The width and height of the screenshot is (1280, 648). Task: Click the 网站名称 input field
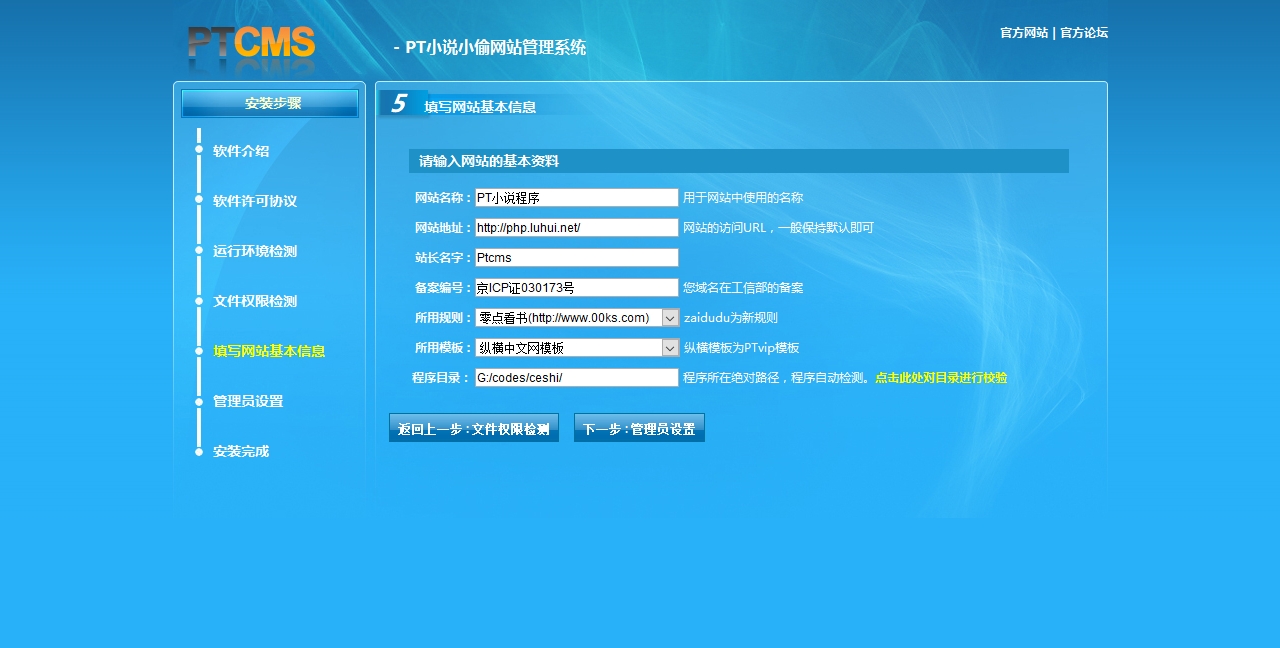(577, 198)
